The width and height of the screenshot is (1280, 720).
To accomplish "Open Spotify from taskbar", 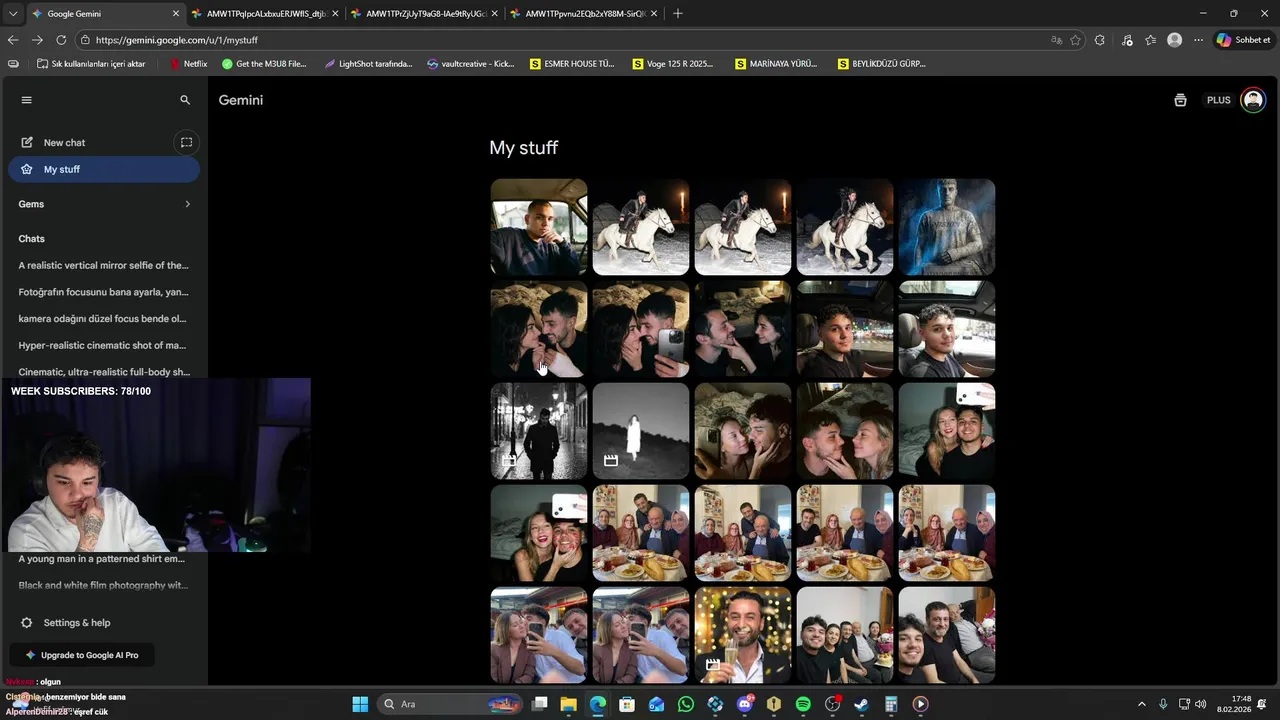I will [x=803, y=704].
